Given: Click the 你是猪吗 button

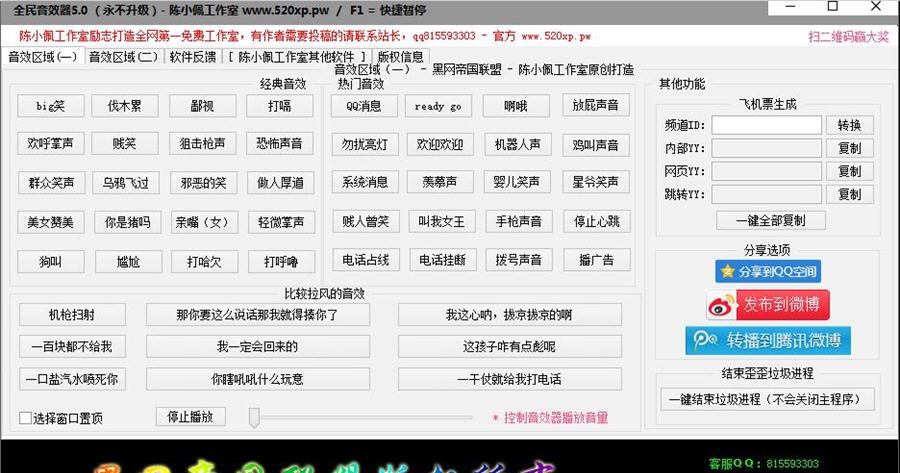Looking at the screenshot, I should 127,222.
